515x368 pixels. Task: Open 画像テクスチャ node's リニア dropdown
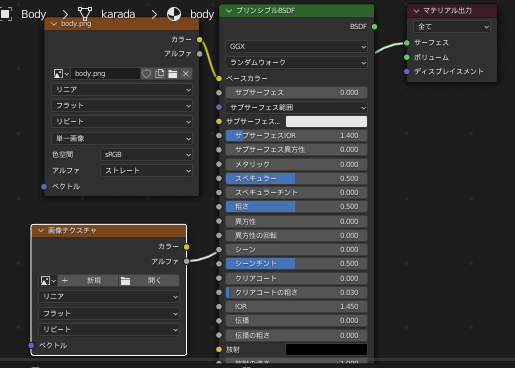click(x=109, y=297)
